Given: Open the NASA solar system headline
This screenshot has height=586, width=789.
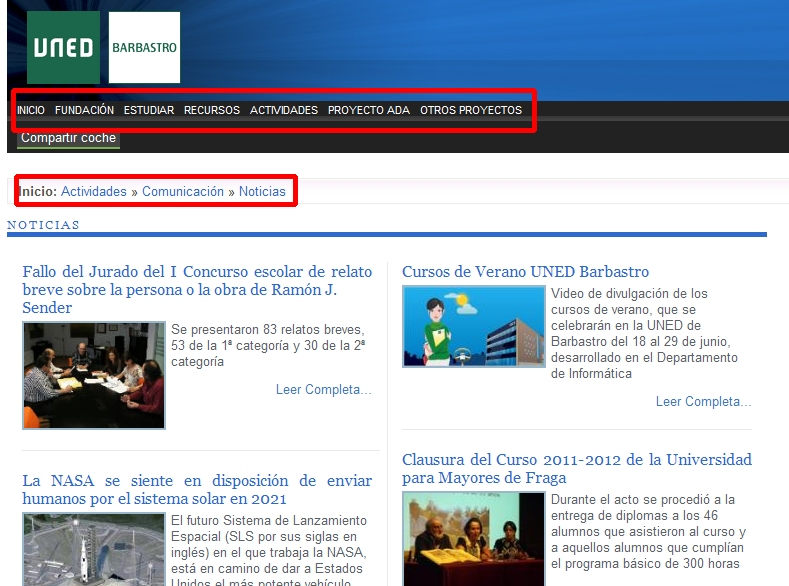Looking at the screenshot, I should [x=196, y=489].
